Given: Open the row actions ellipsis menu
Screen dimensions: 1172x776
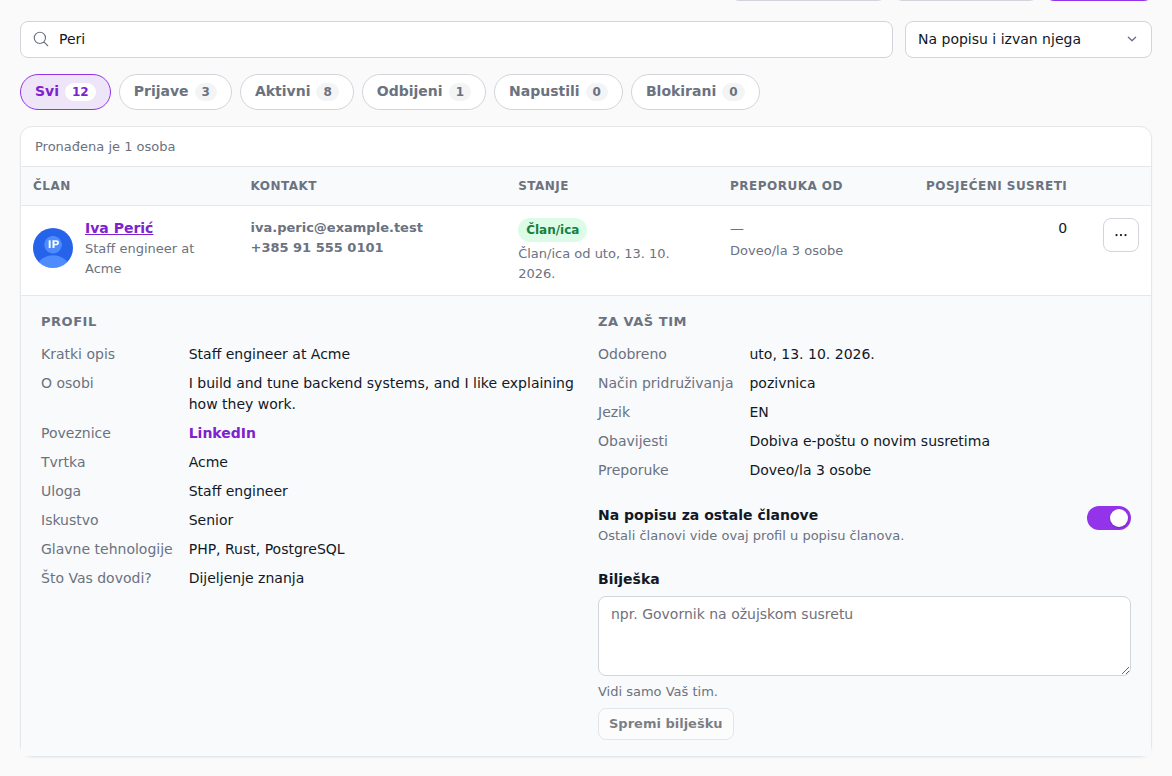Looking at the screenshot, I should (1120, 235).
